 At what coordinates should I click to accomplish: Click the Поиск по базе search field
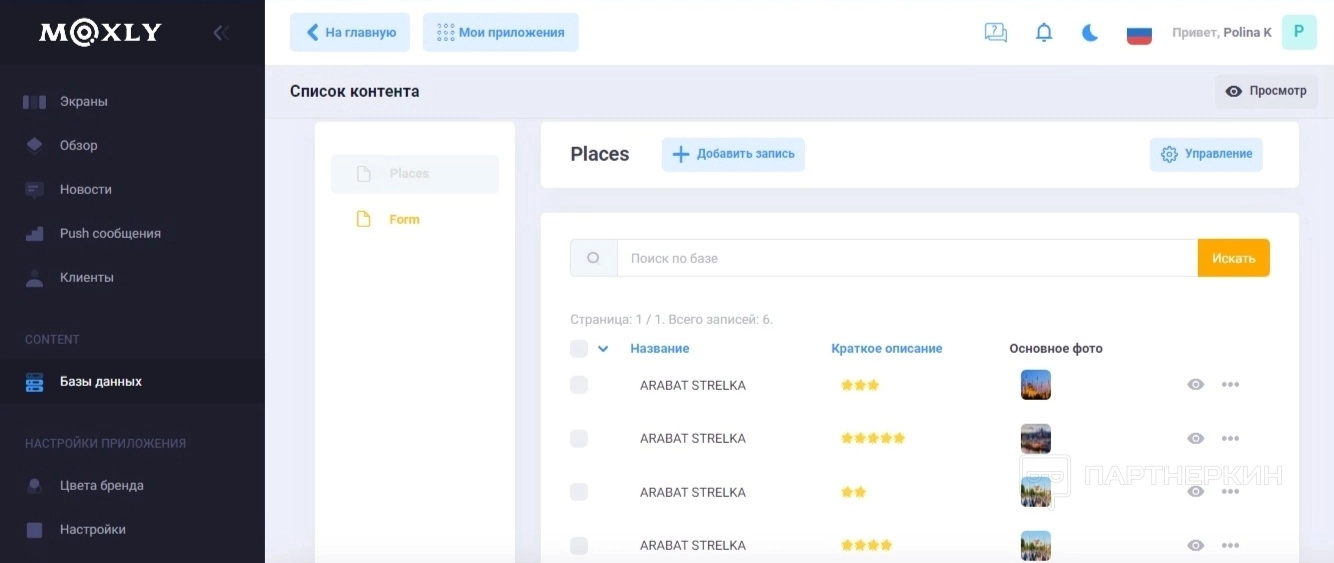(x=906, y=258)
